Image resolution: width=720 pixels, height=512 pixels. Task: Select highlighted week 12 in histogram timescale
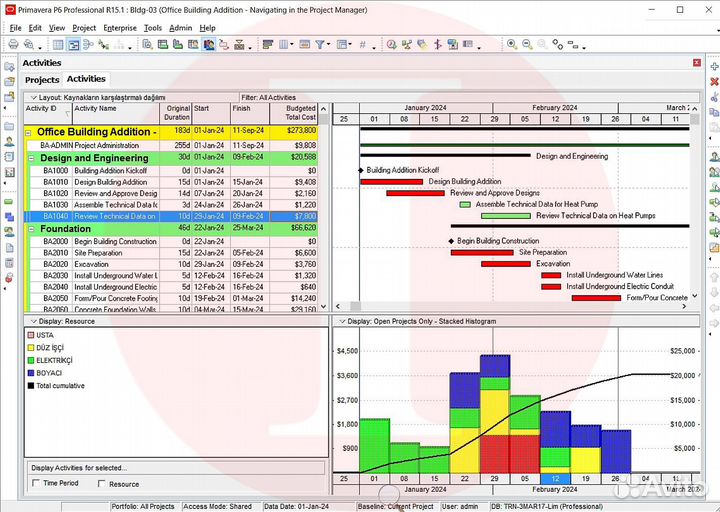tap(555, 478)
